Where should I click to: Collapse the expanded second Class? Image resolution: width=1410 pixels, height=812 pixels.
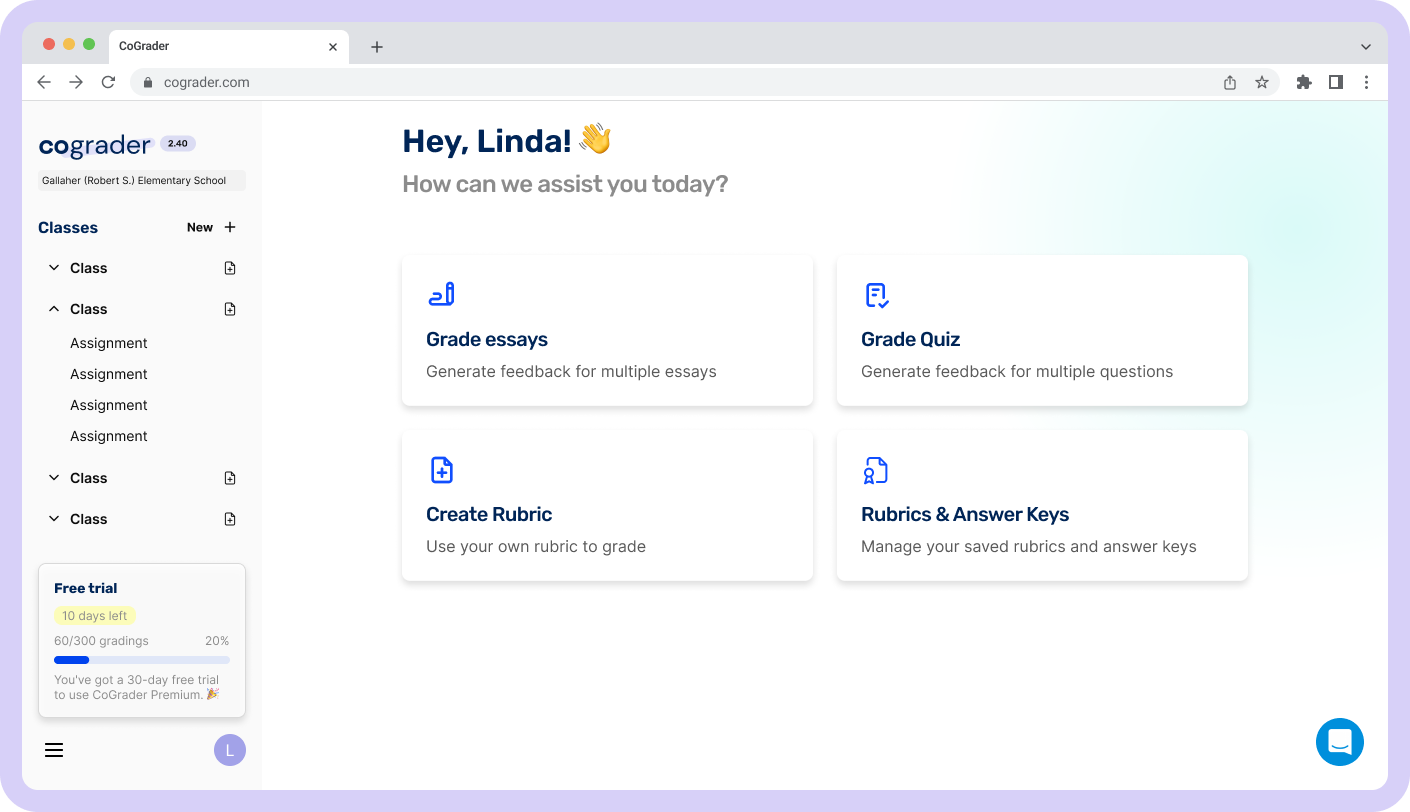(54, 309)
